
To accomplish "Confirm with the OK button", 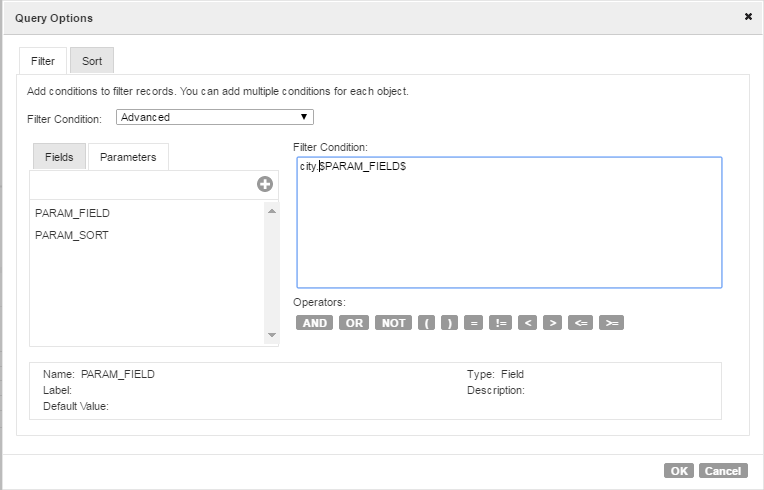I will 679,471.
